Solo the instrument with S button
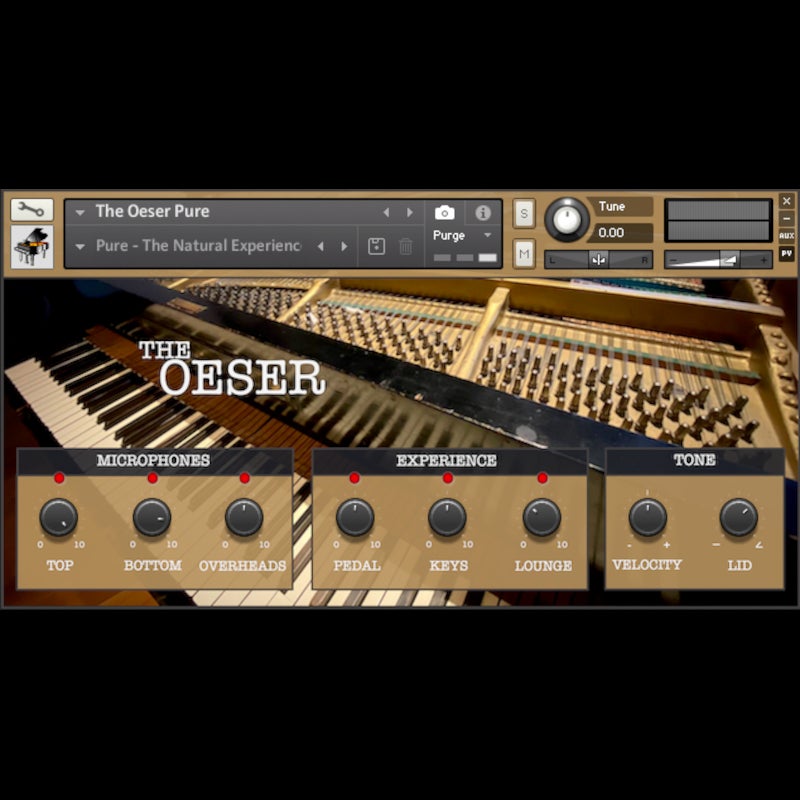 click(524, 213)
